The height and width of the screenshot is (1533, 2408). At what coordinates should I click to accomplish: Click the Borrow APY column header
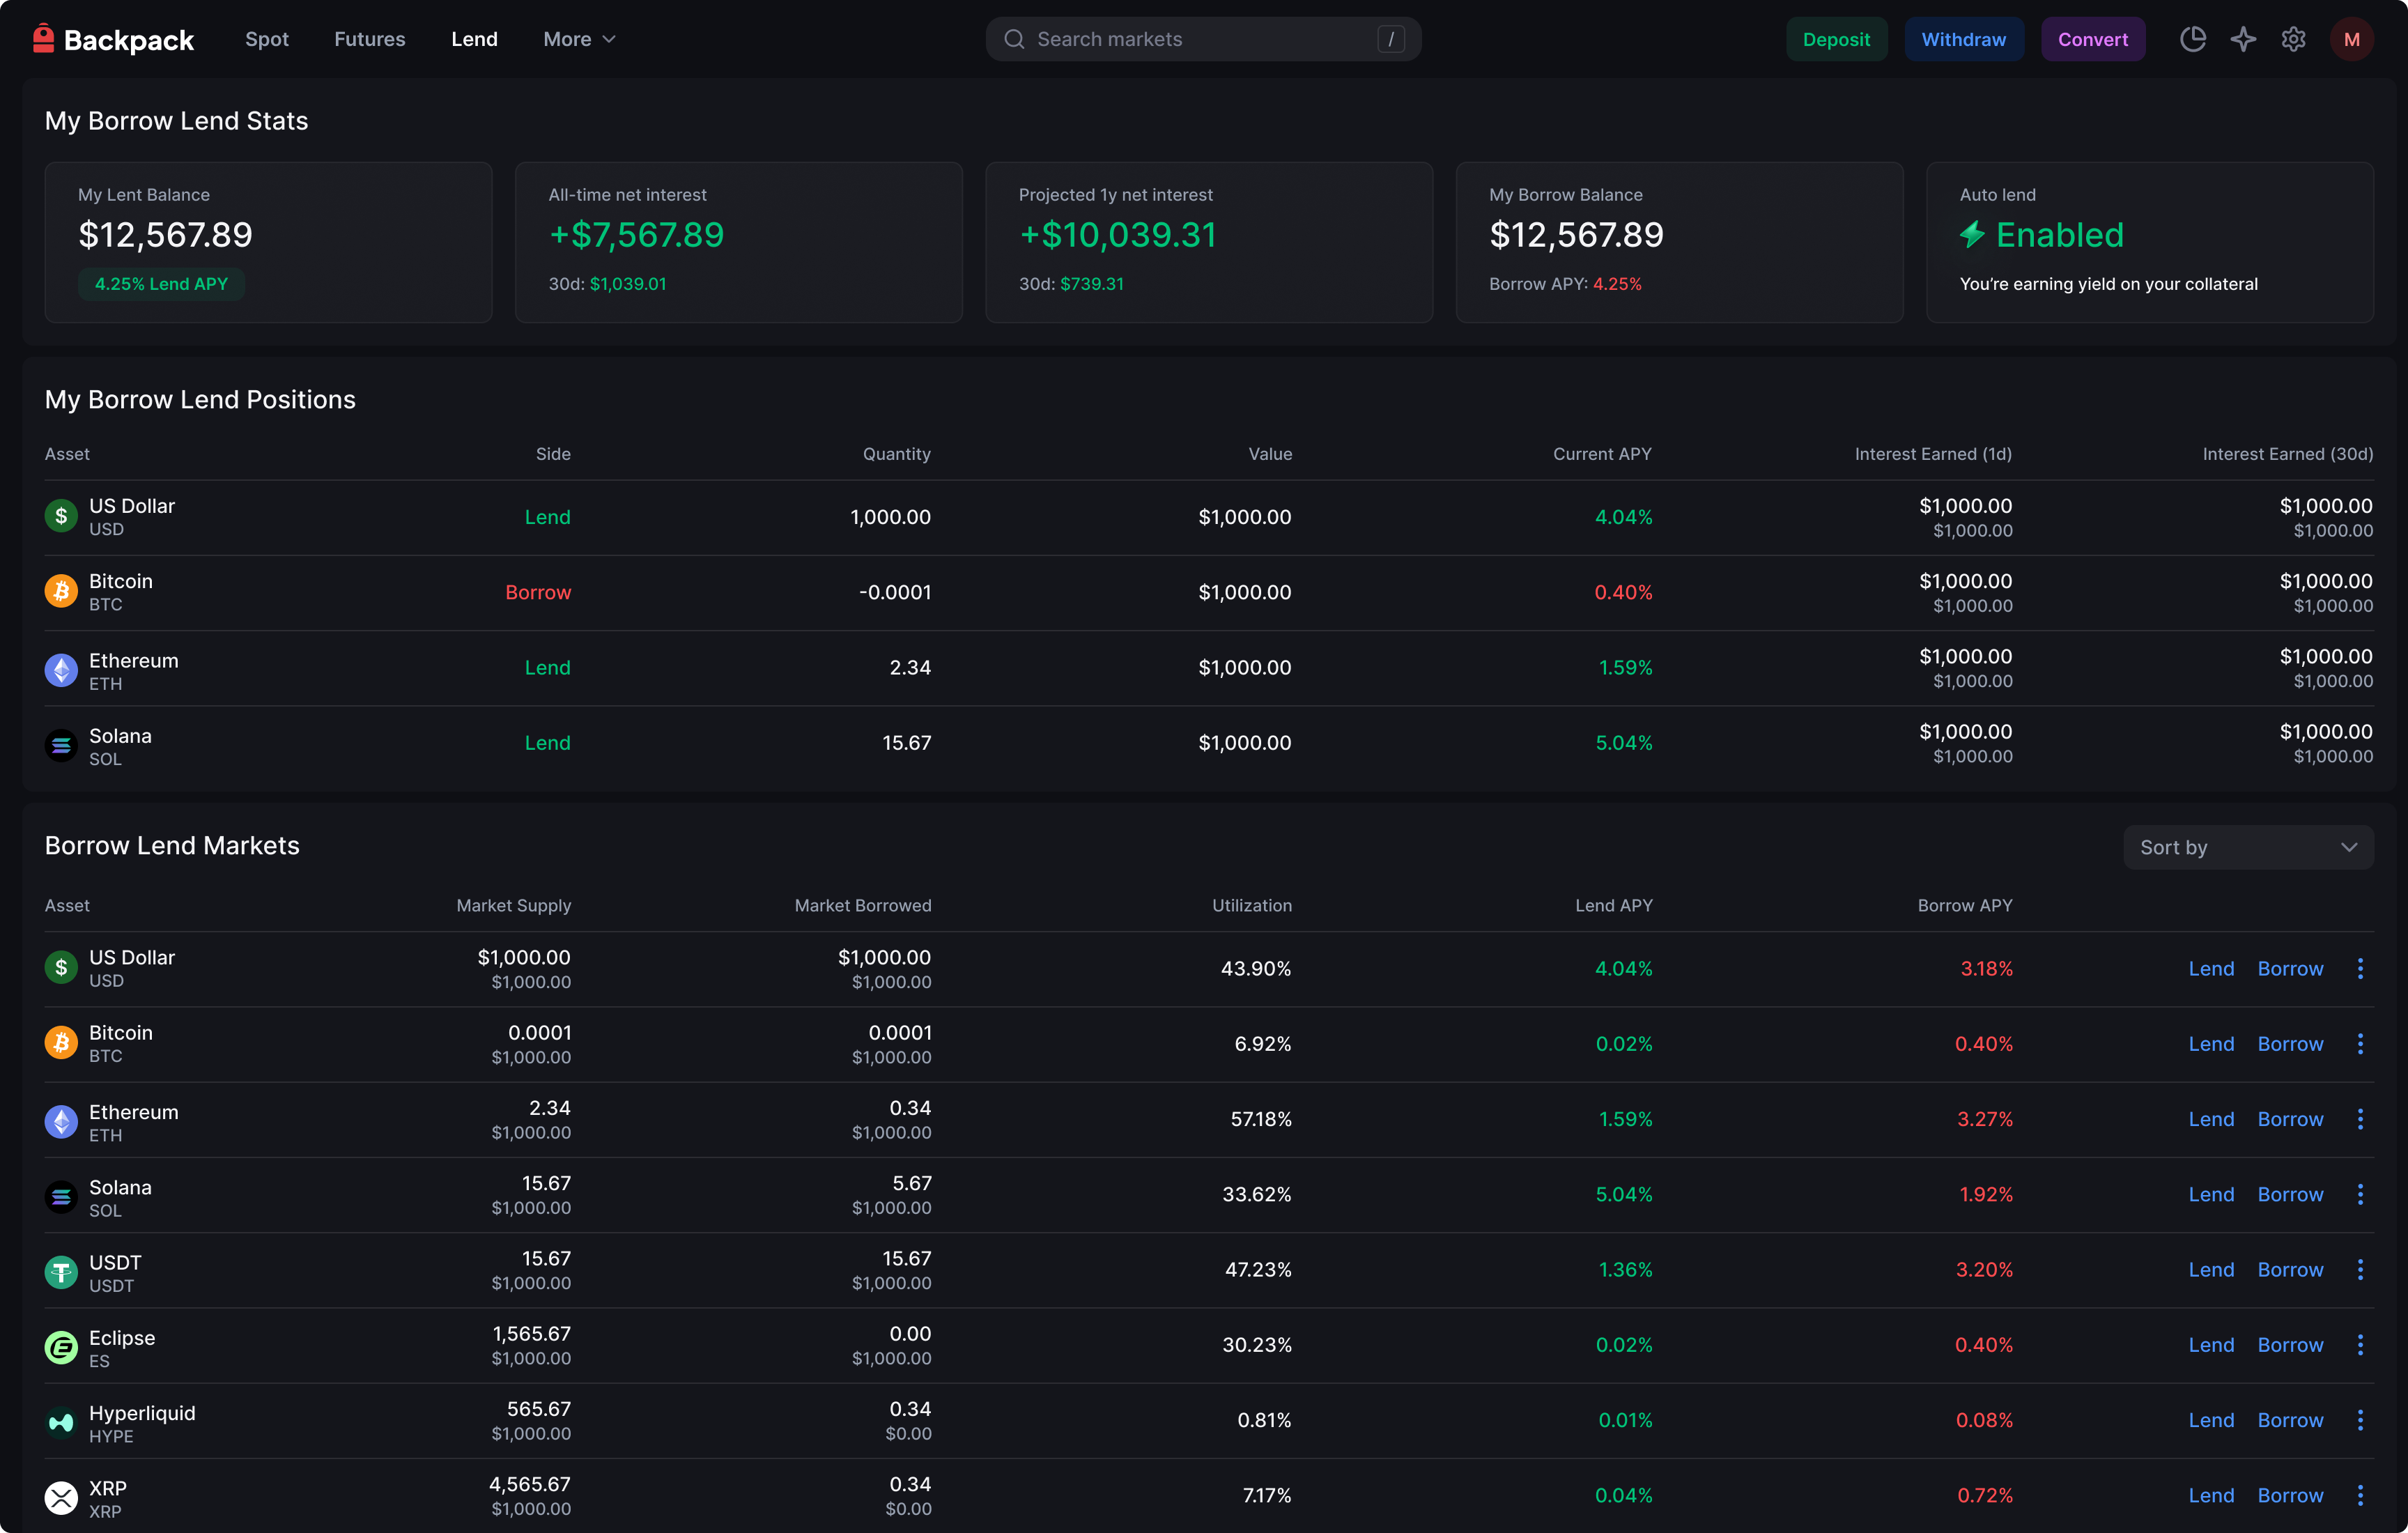pyautogui.click(x=1964, y=905)
